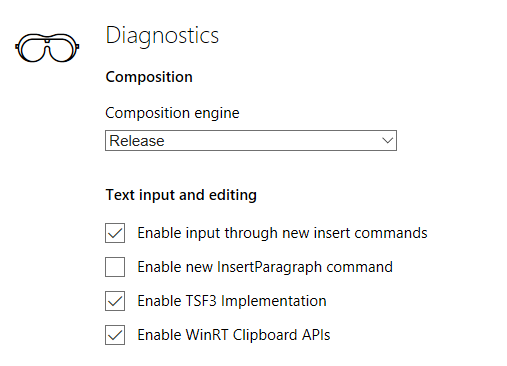
Task: Select the Release value text in dropdown
Action: point(137,141)
